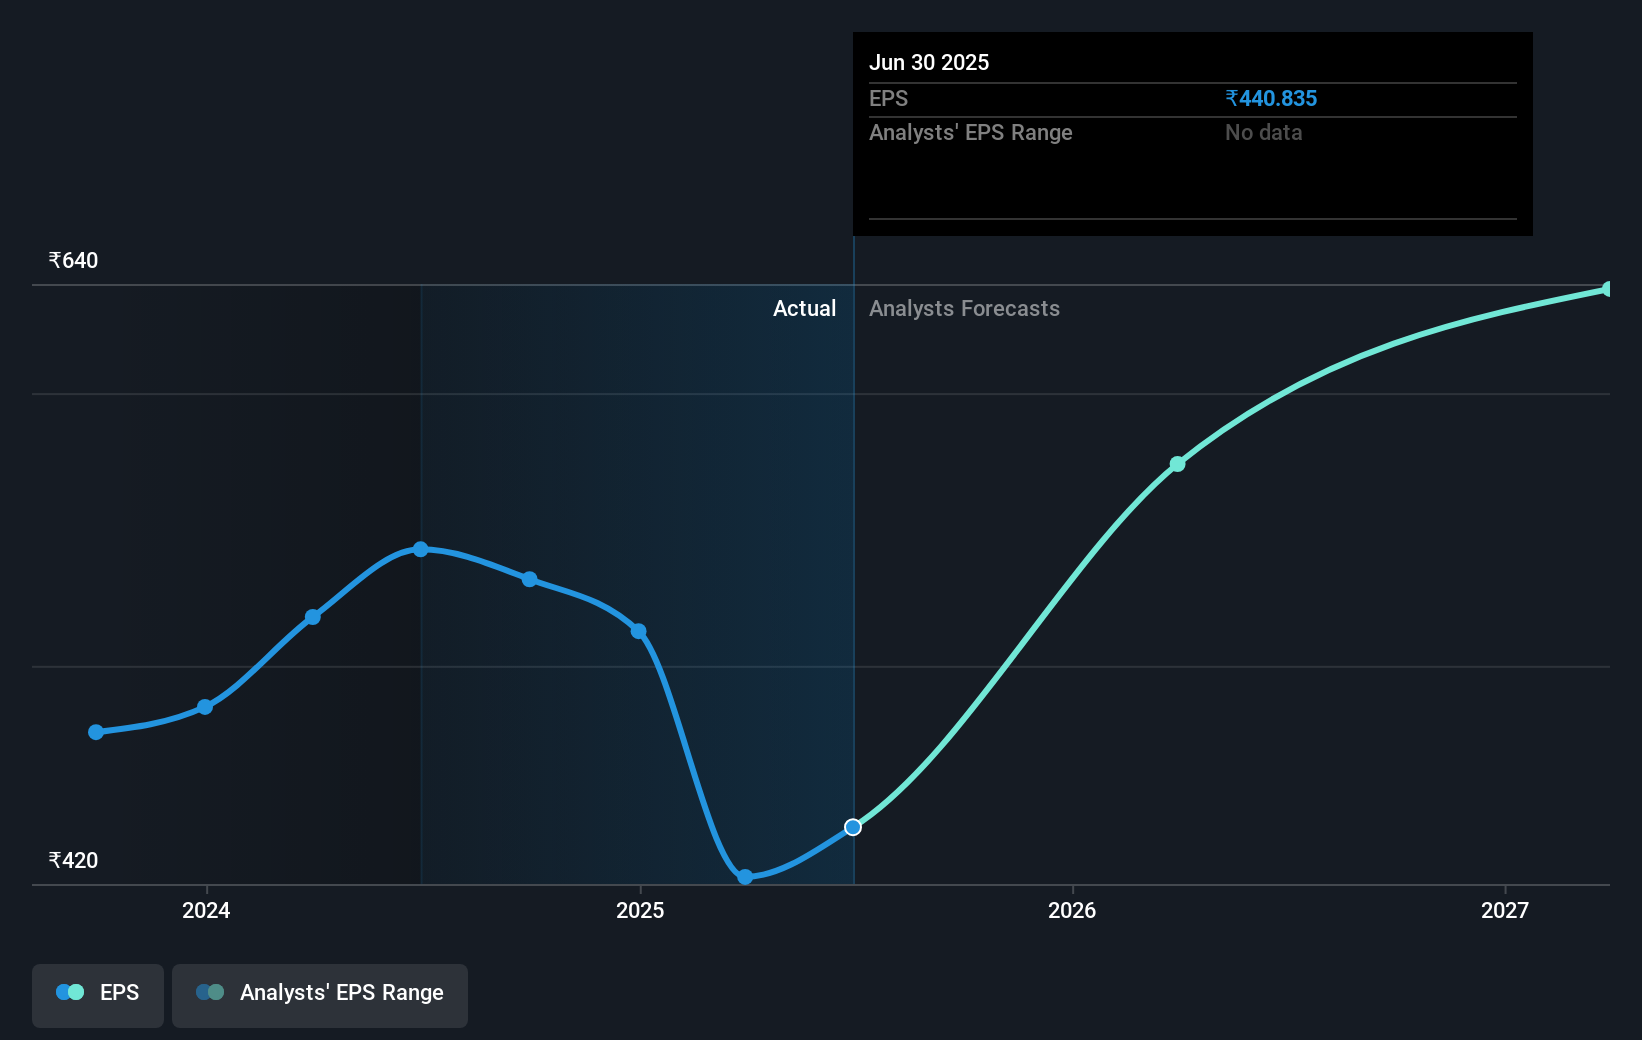Click the ₹640 y-axis label

tap(74, 261)
